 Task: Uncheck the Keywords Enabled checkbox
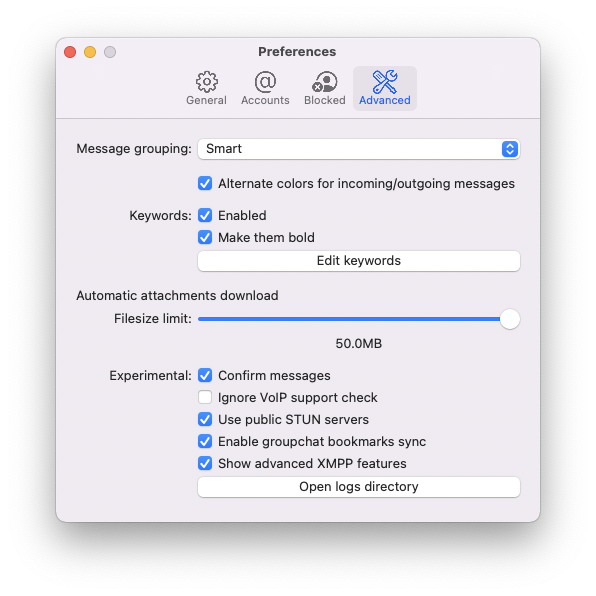pyautogui.click(x=205, y=215)
